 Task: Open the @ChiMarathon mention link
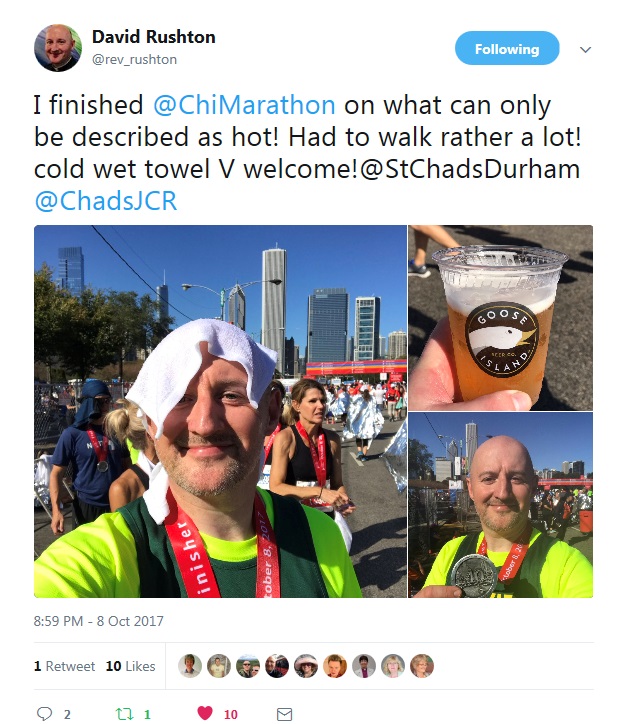click(244, 105)
